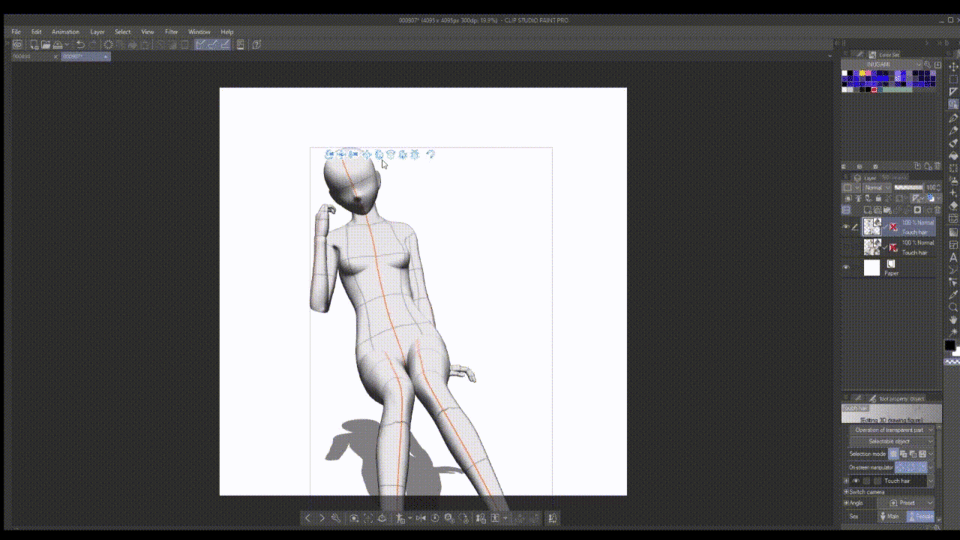Screen dimensions: 960x540
Task: Select the Move layer tool
Action: coord(953,66)
